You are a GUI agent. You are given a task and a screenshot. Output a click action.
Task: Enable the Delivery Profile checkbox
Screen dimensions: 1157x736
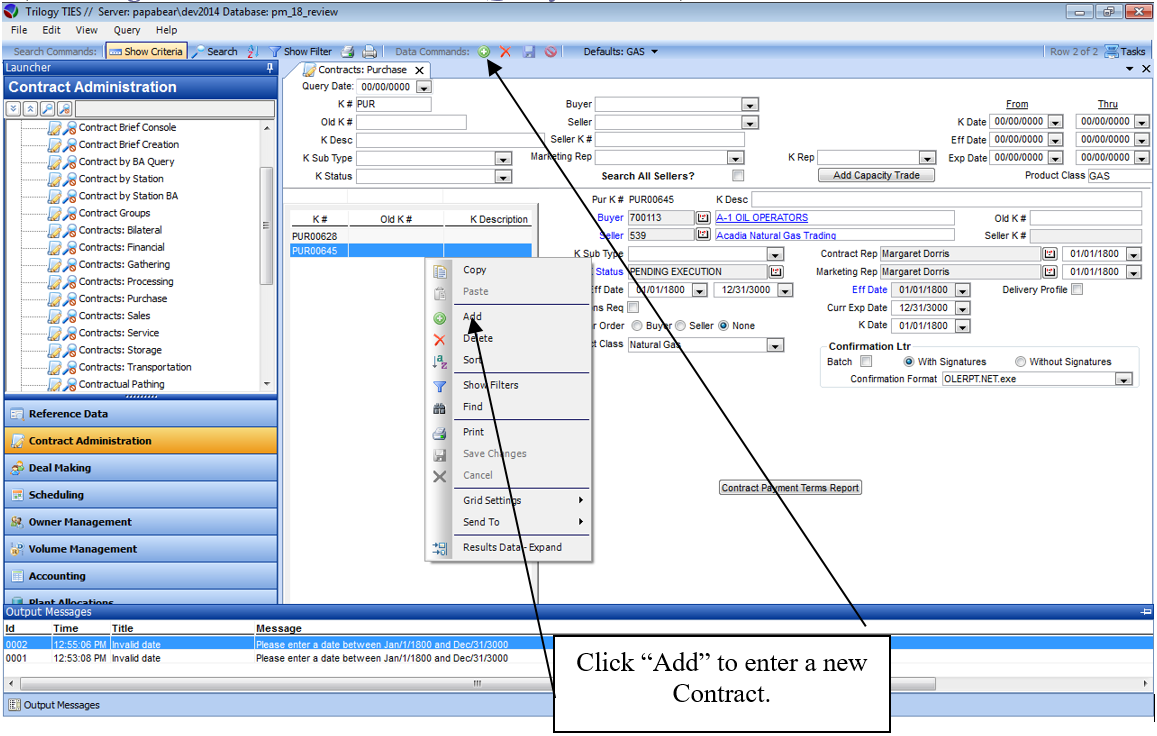[x=1077, y=290]
